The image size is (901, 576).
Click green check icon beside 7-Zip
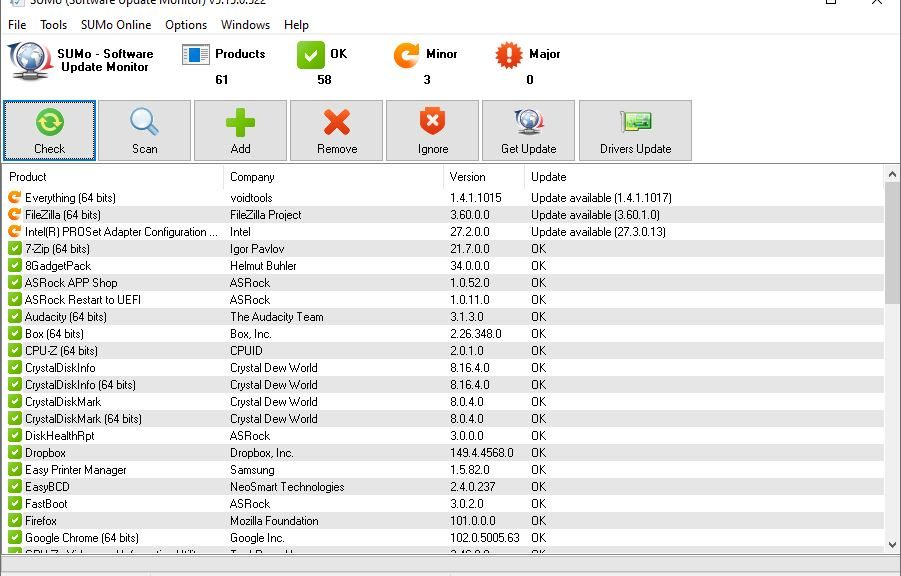coord(14,248)
